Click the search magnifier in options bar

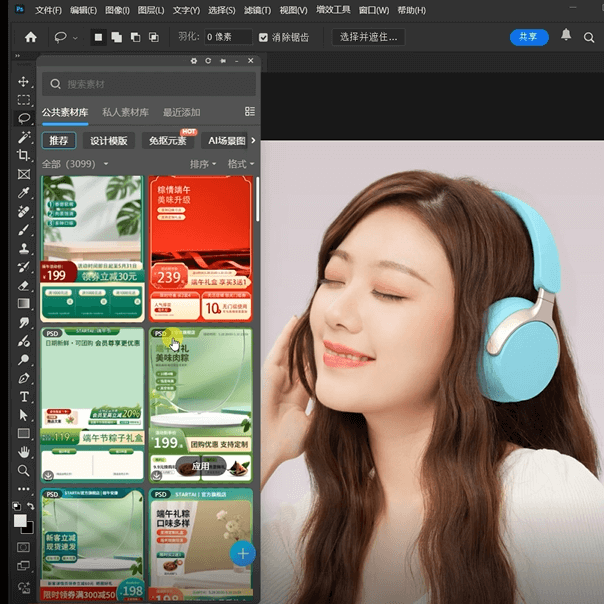point(589,37)
